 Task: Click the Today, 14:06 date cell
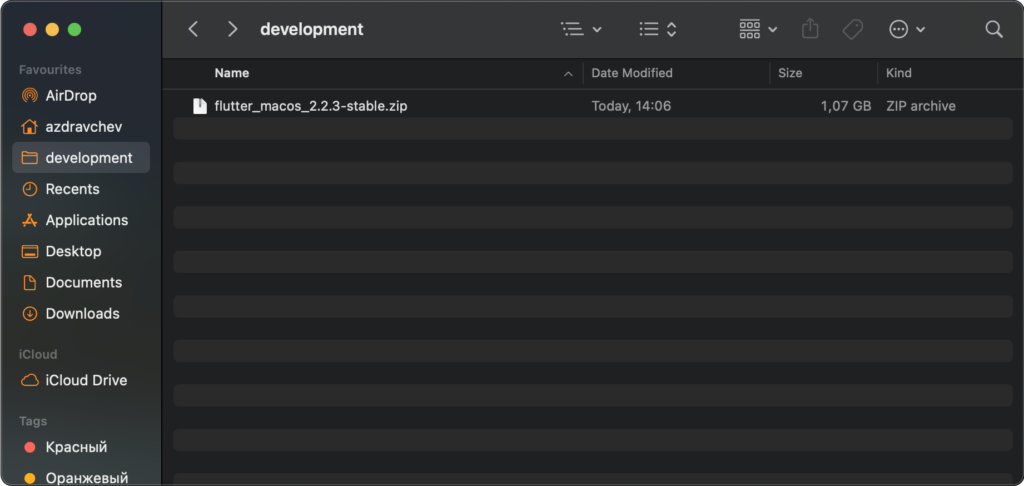(631, 106)
